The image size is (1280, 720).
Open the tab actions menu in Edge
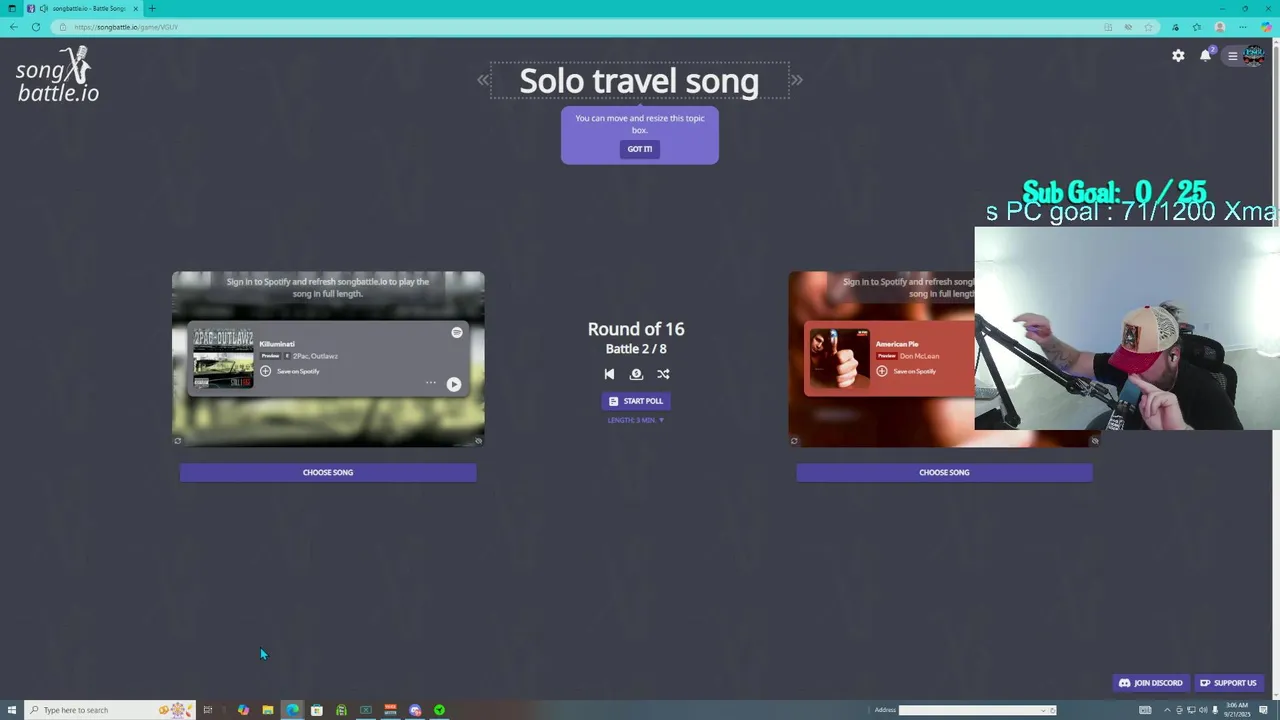click(11, 8)
